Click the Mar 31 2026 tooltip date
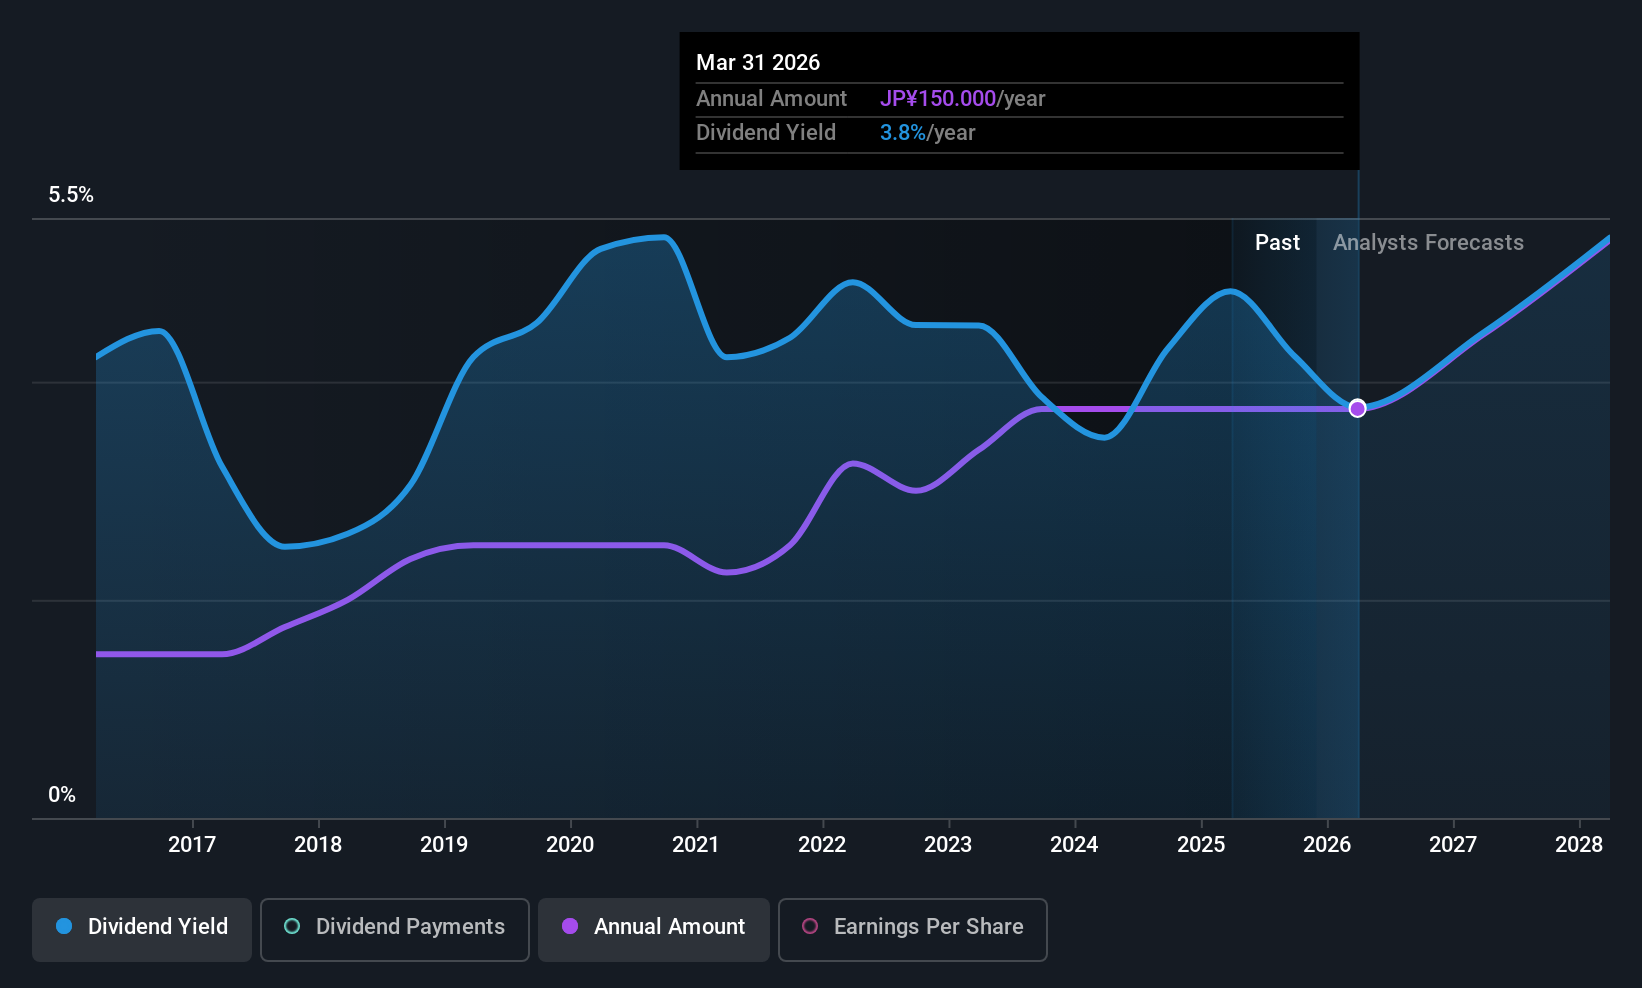Screen dimensions: 1642x988 click(758, 63)
